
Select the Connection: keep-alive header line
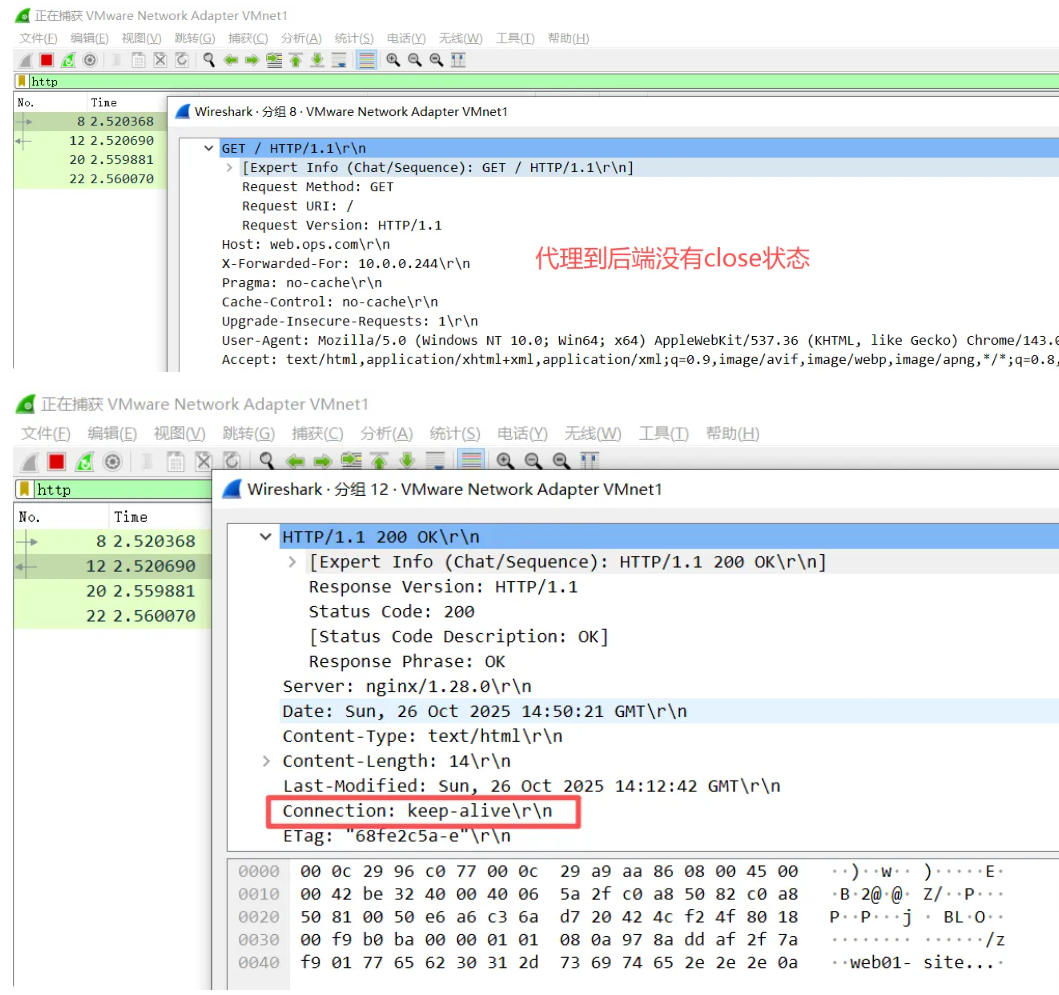[x=417, y=811]
